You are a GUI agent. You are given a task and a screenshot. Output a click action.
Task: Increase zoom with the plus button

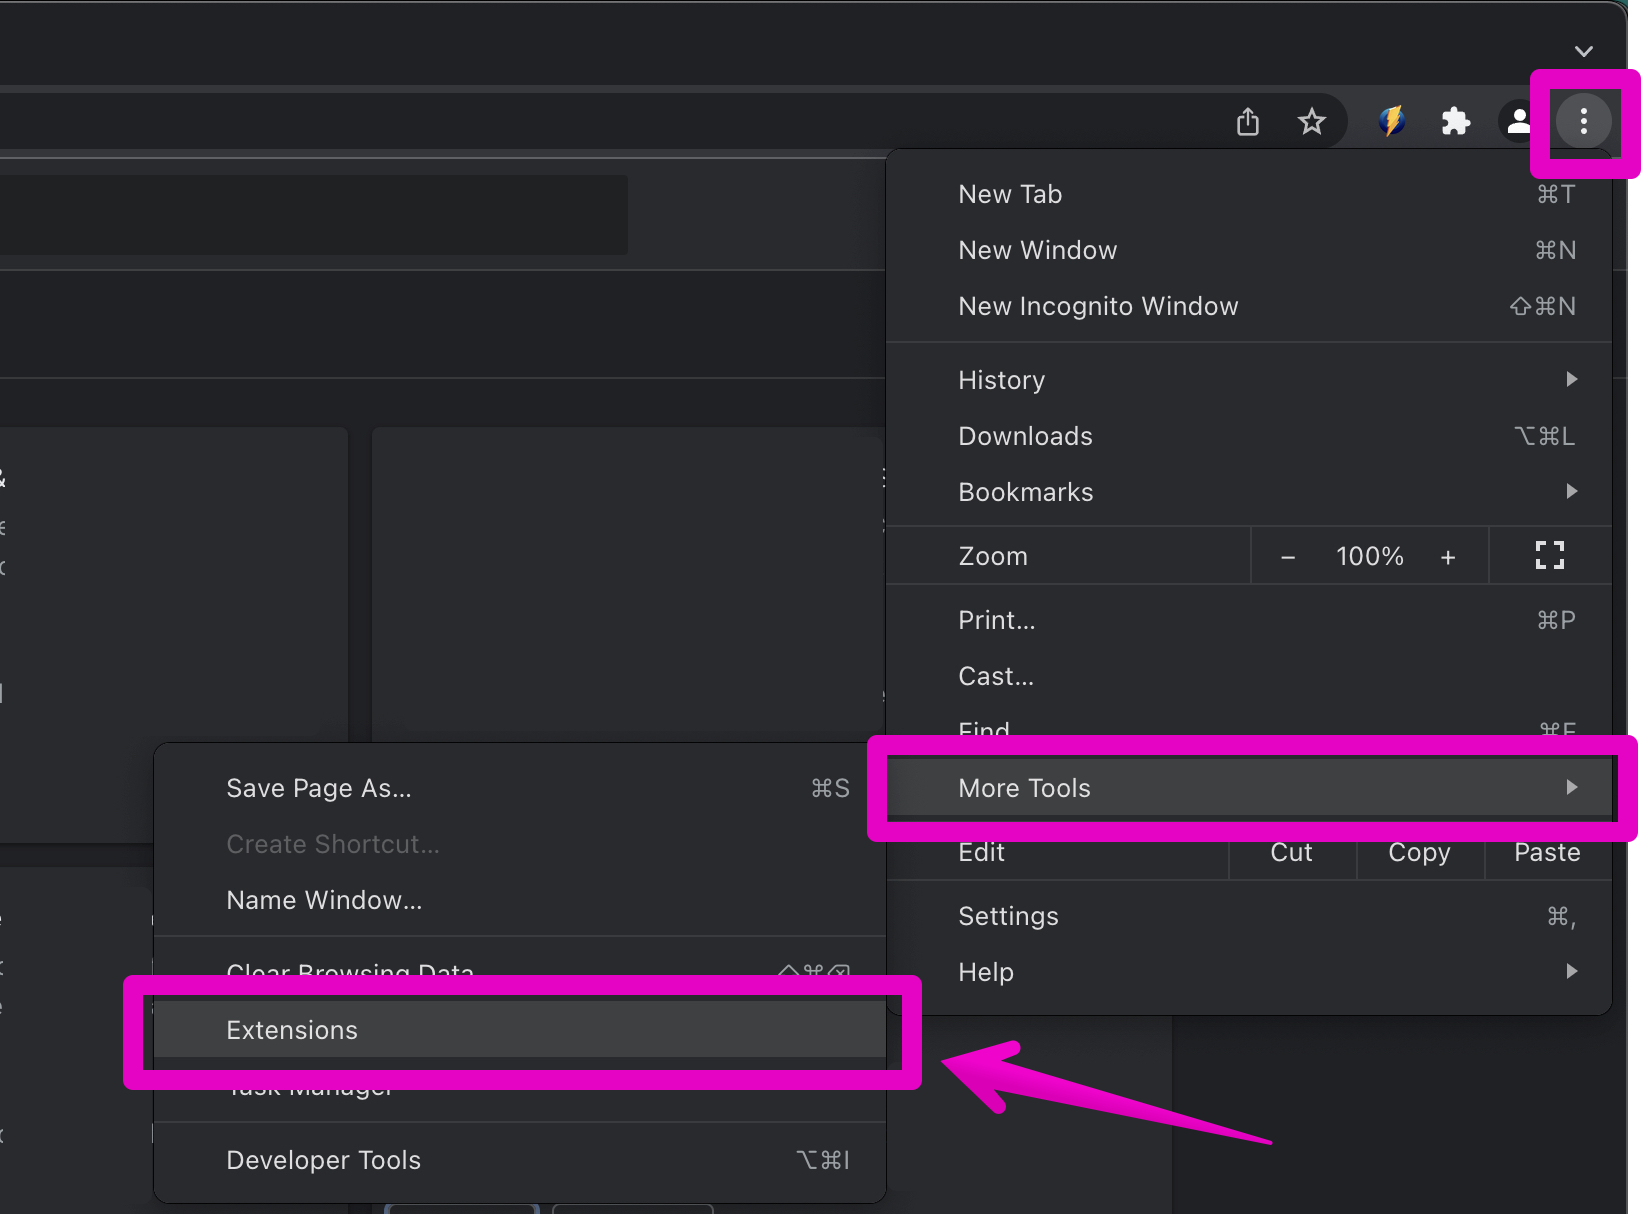tap(1447, 557)
